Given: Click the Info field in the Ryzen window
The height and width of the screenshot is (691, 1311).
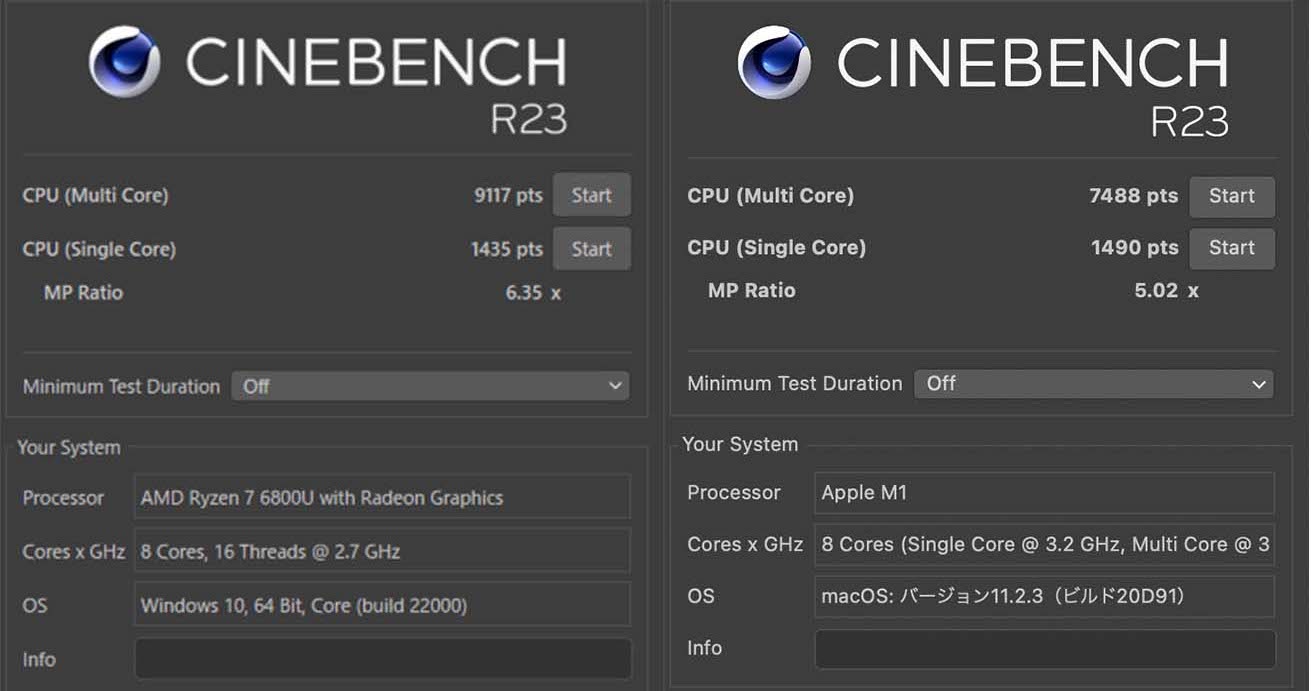Looking at the screenshot, I should tap(383, 659).
